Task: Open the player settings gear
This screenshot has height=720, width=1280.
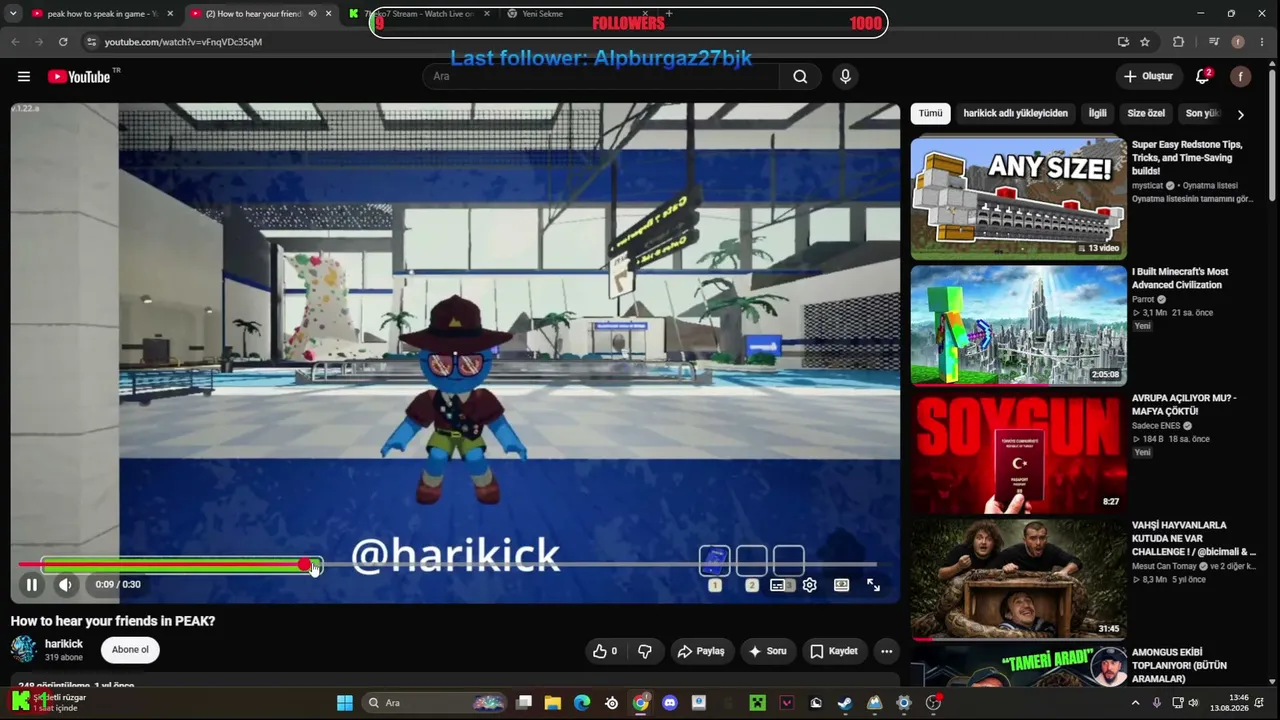Action: [x=810, y=585]
